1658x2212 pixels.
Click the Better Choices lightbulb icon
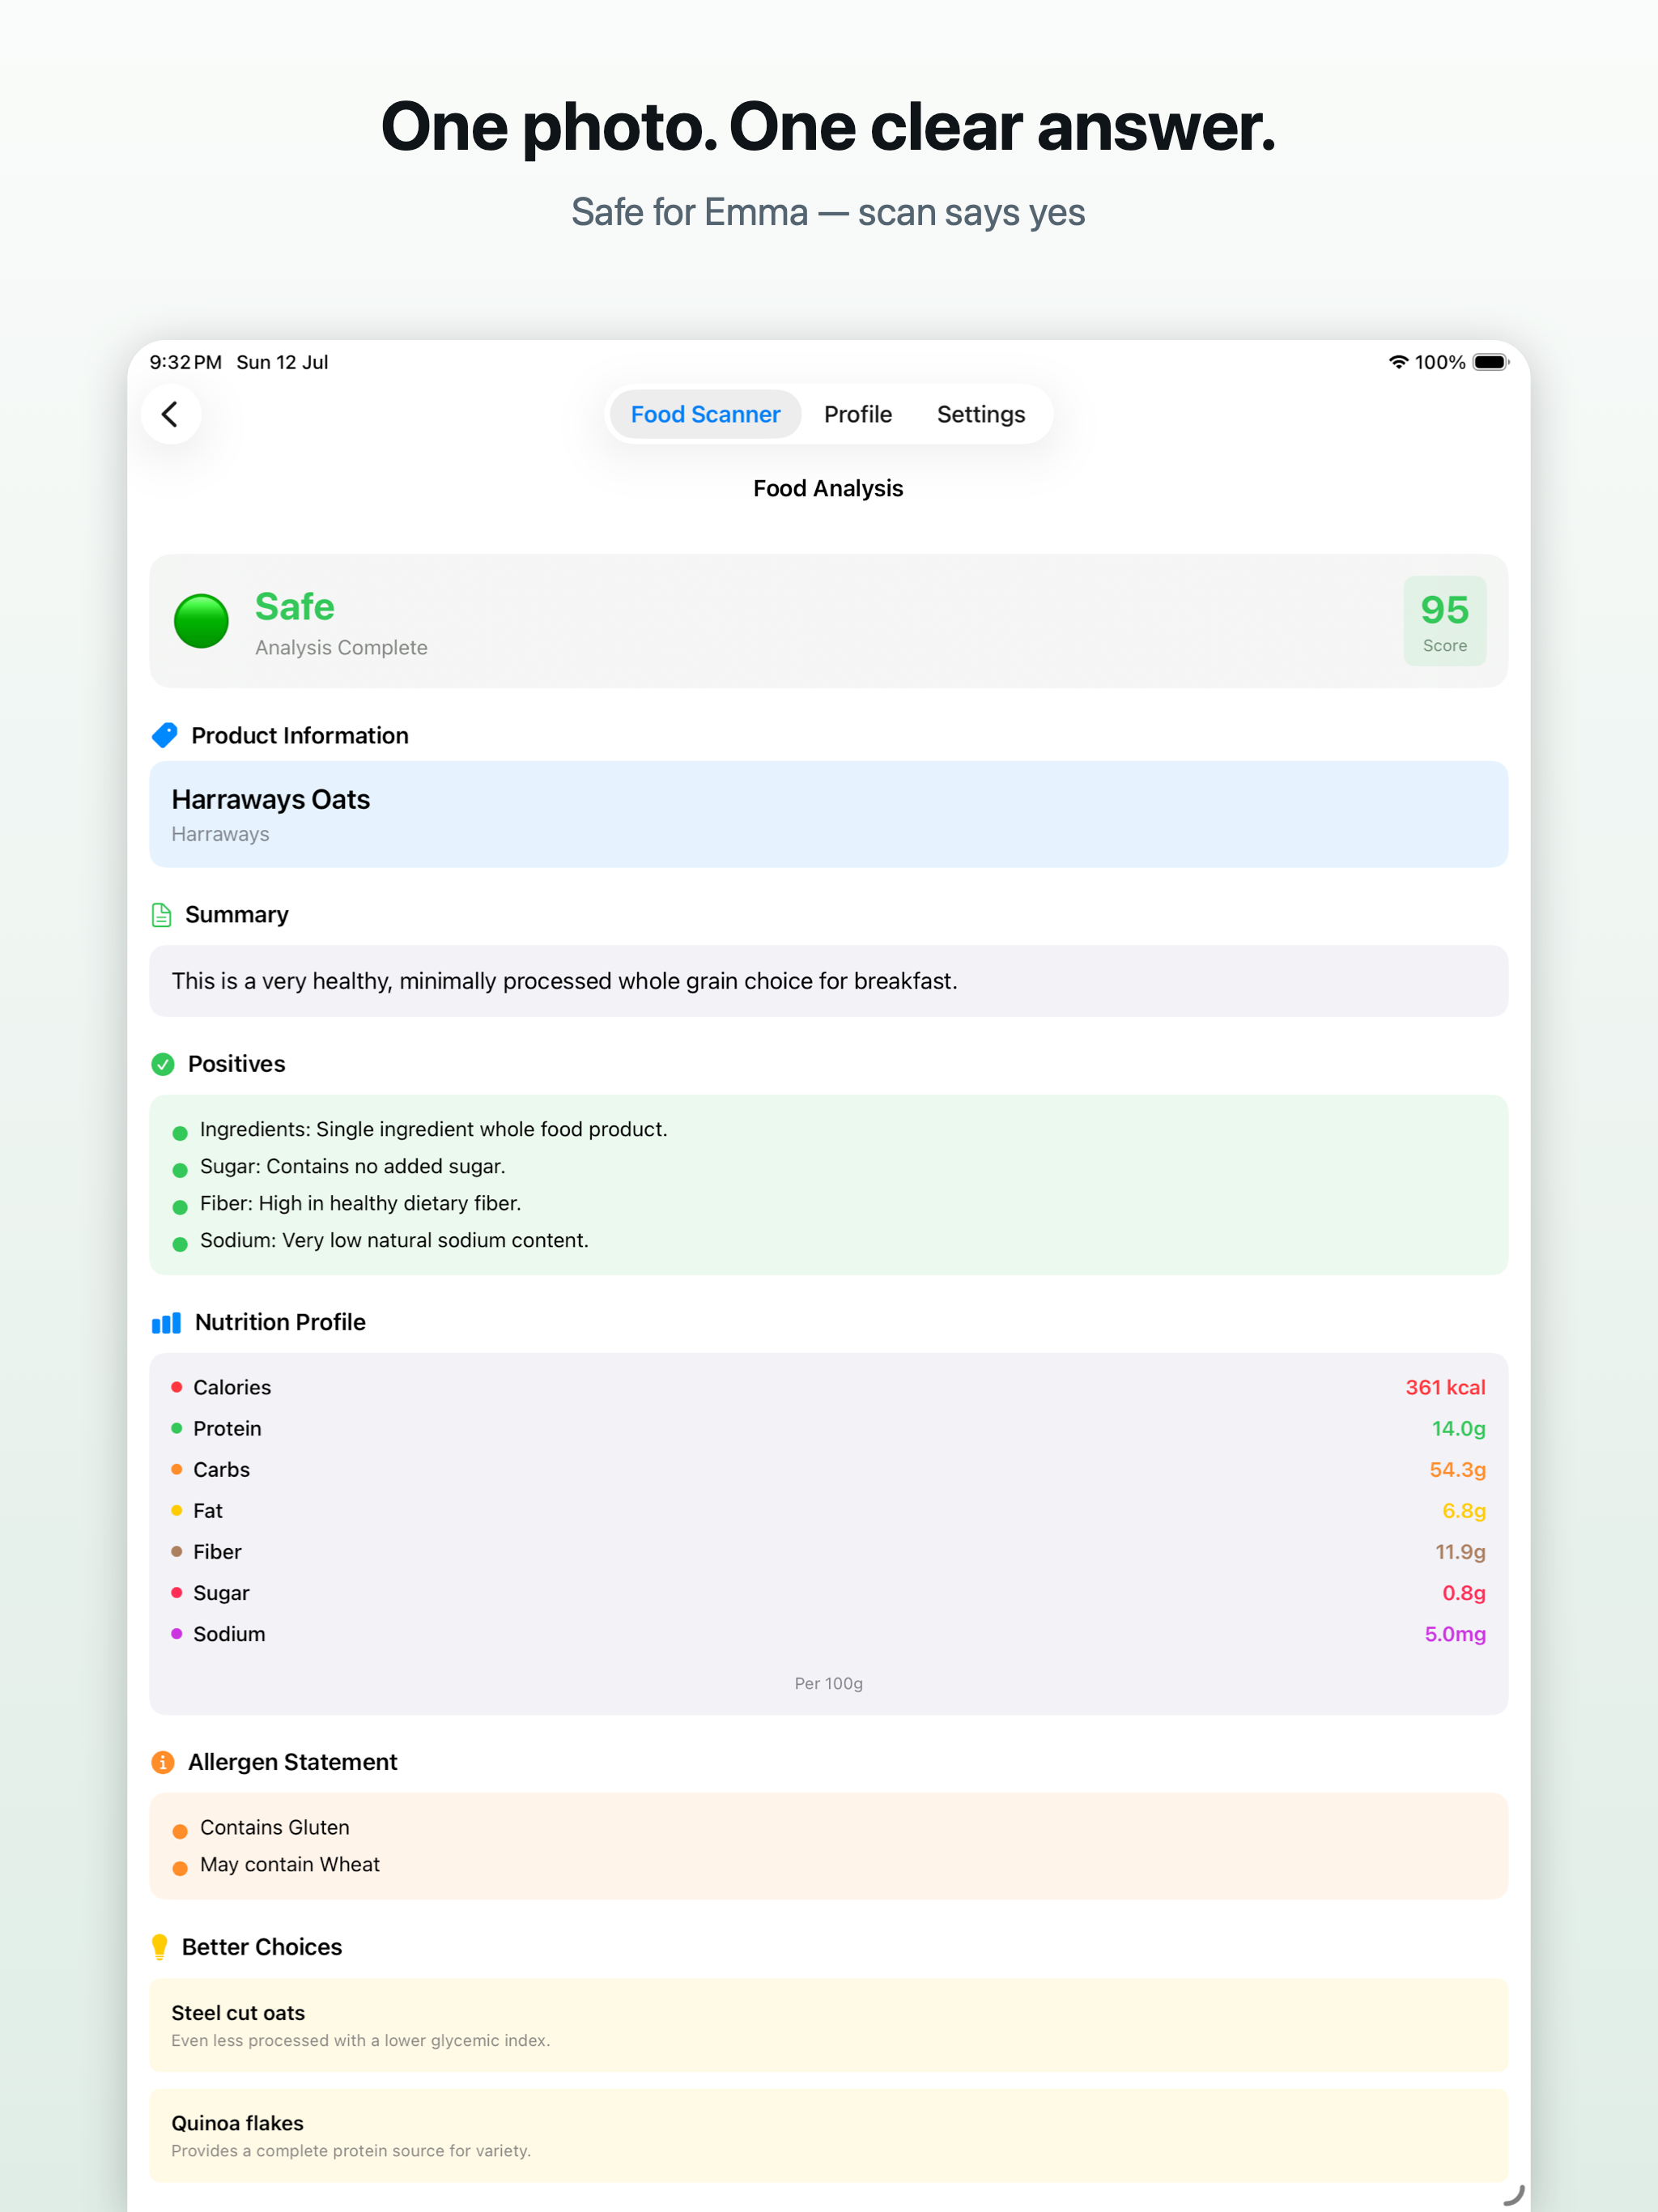pyautogui.click(x=160, y=1946)
